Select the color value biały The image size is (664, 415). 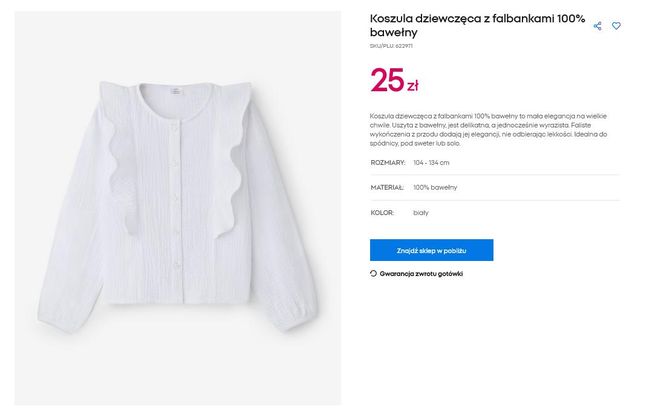[x=421, y=213]
